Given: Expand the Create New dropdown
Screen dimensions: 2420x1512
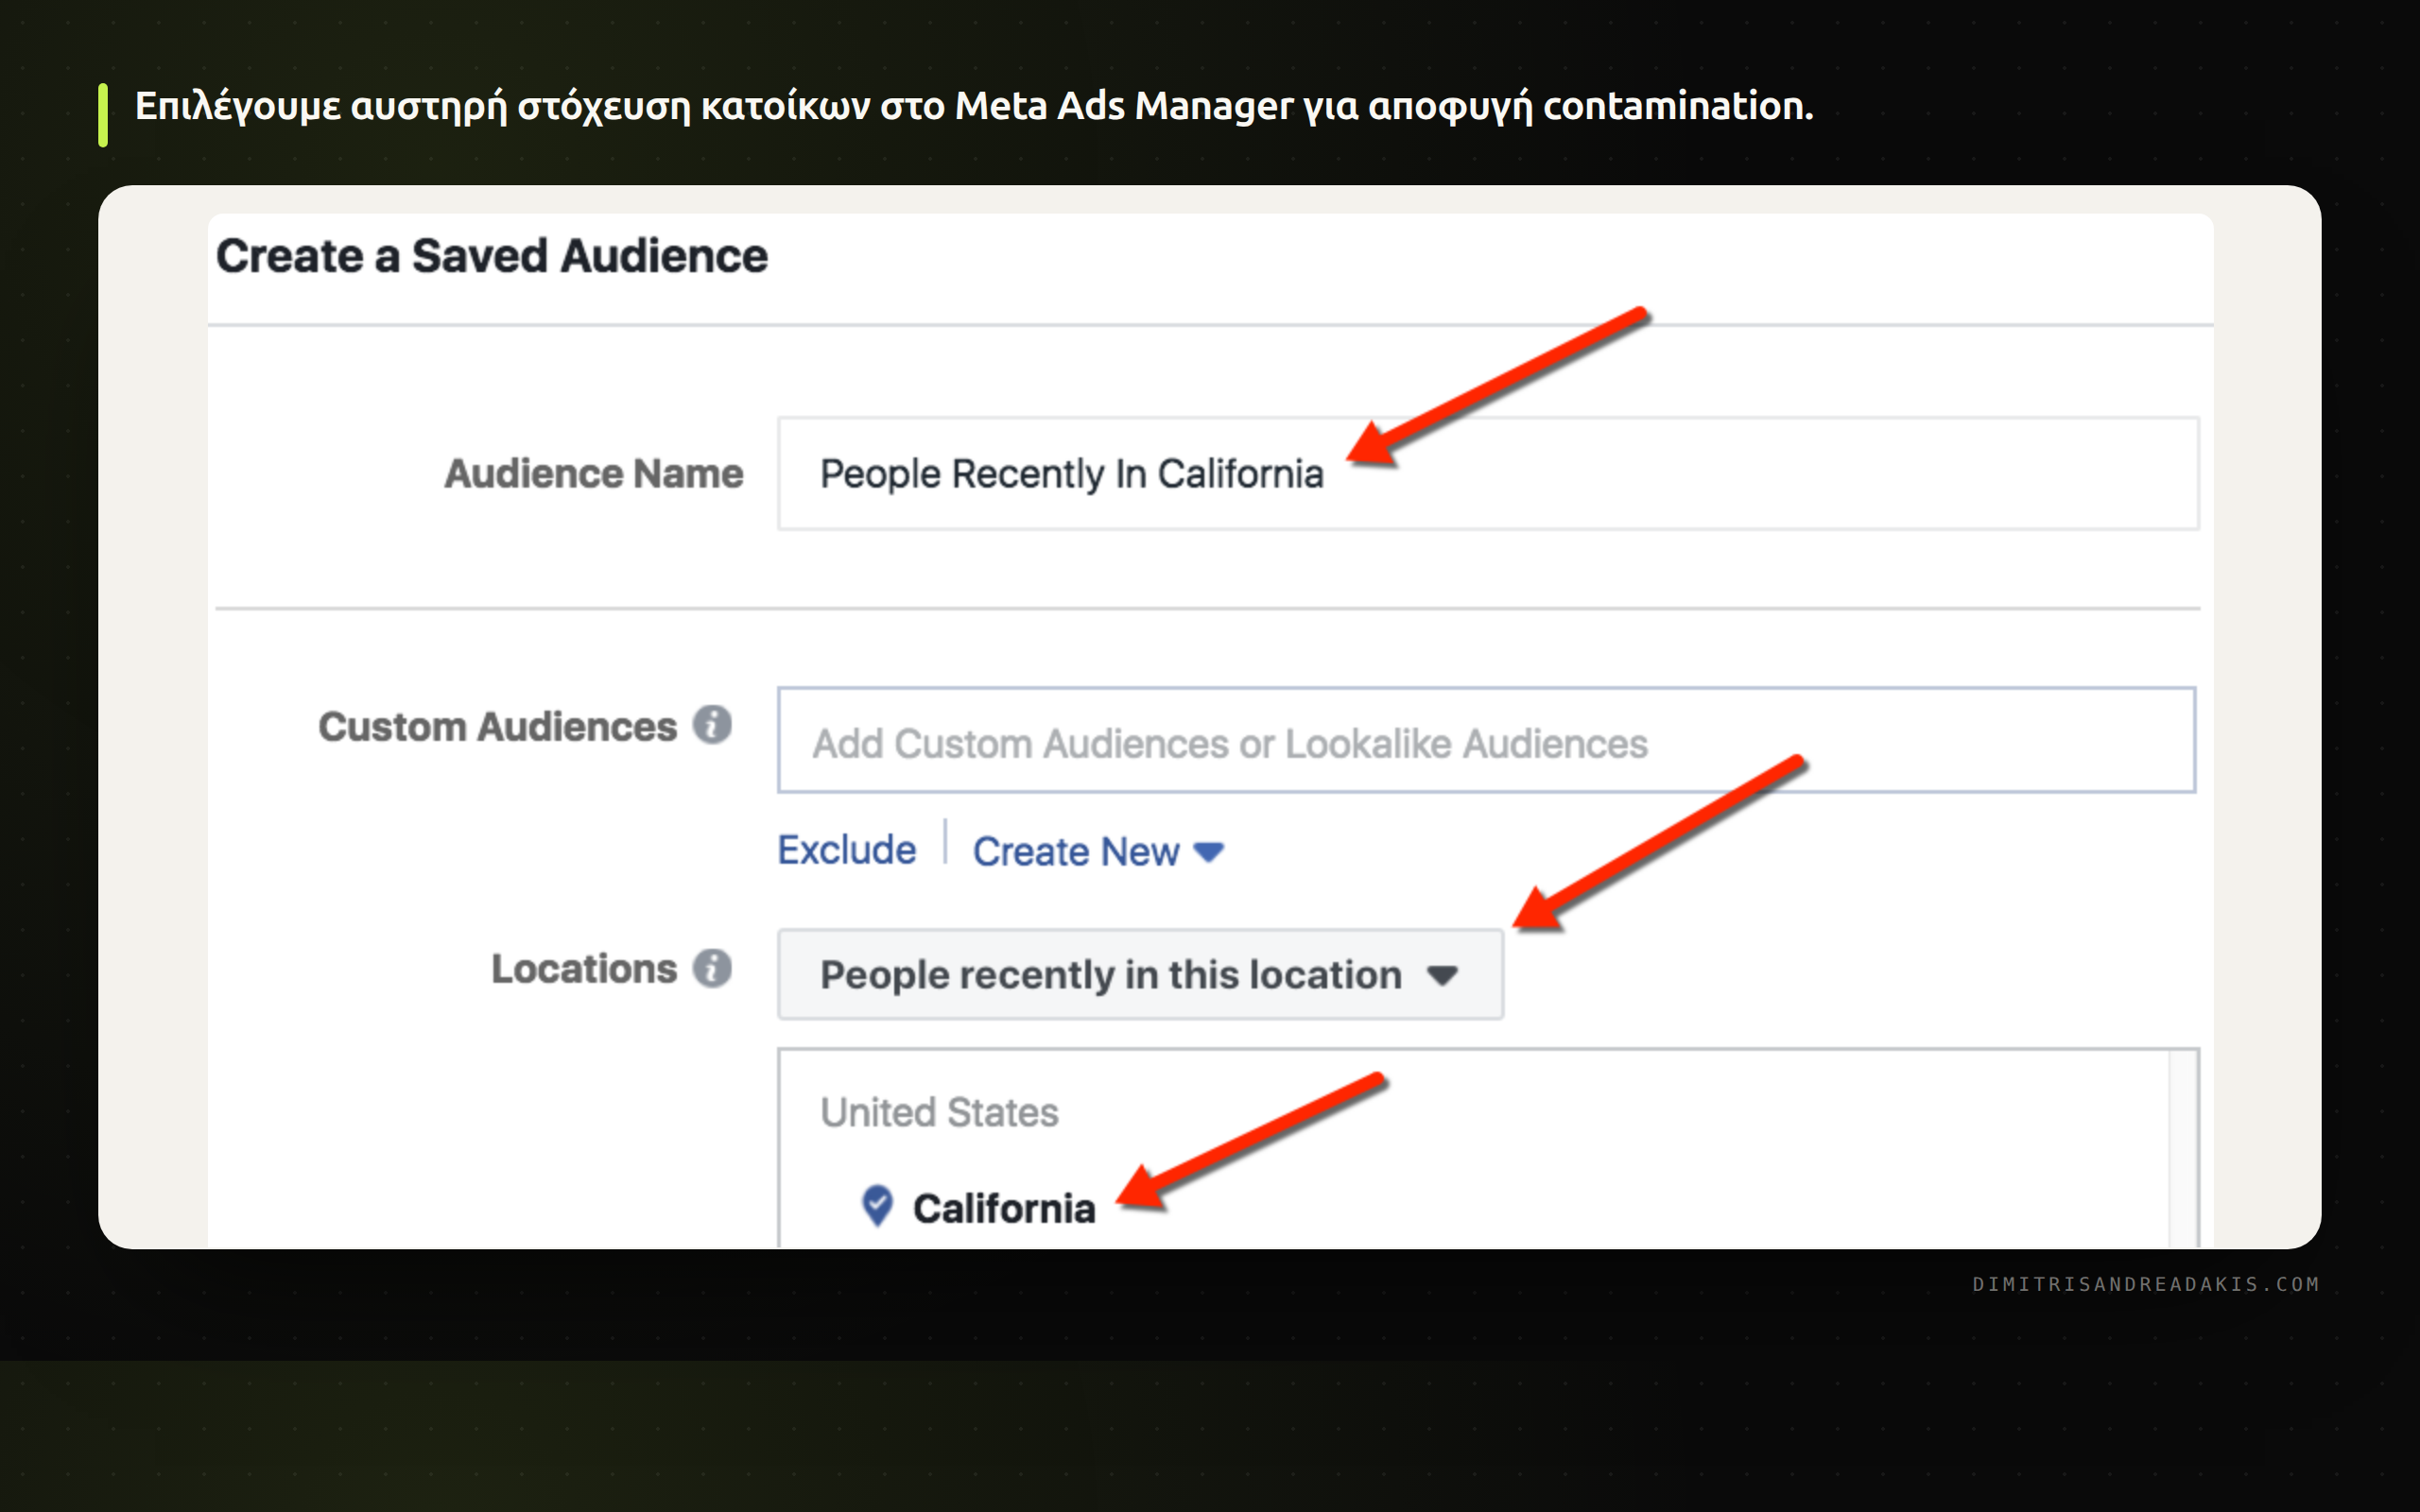Looking at the screenshot, I should coord(1098,852).
